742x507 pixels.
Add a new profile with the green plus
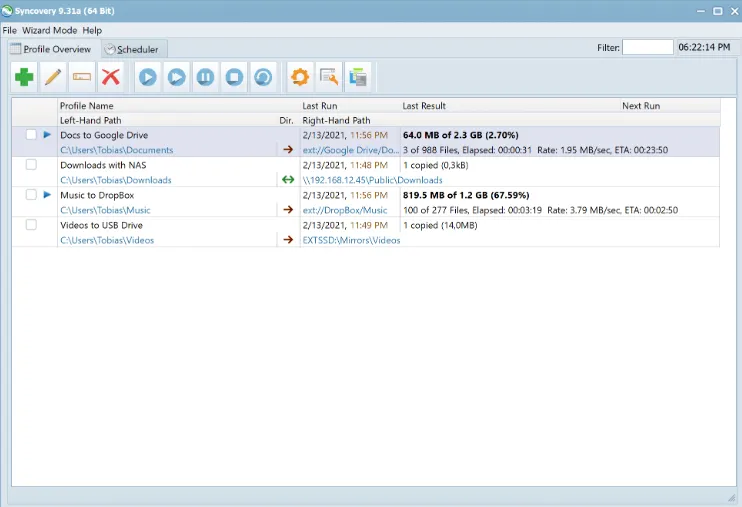coord(24,77)
